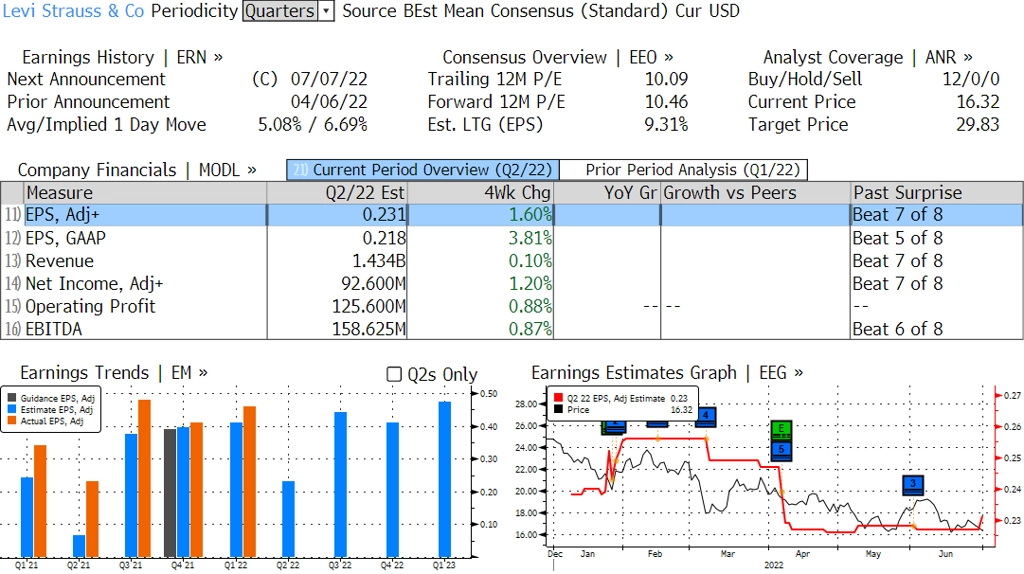Enable the Q2s Only checkbox
1024x574 pixels.
coord(394,374)
